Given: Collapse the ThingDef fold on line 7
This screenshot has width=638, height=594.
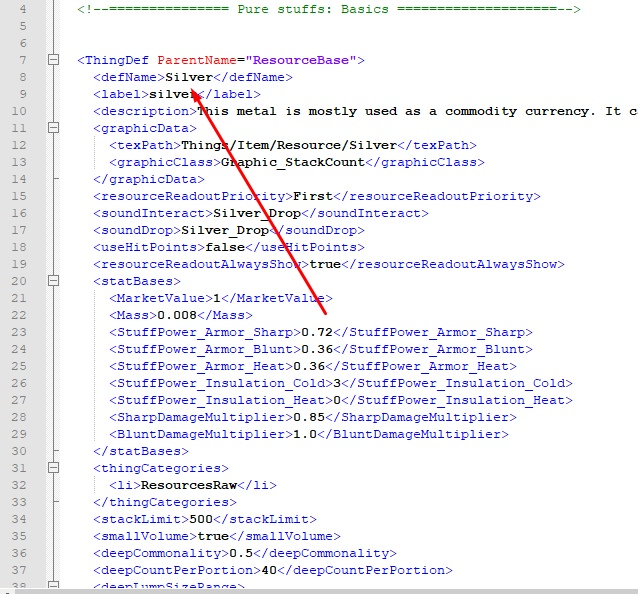Looking at the screenshot, I should [x=53, y=60].
